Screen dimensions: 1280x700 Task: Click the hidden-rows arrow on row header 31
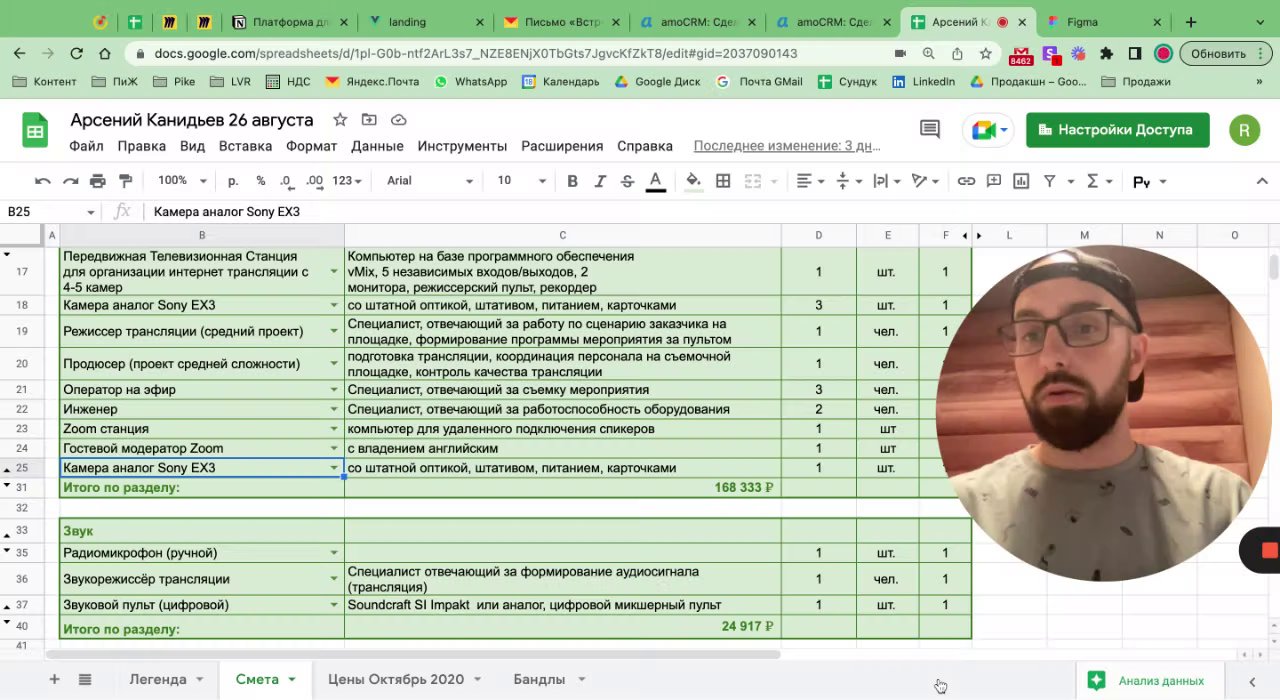click(x=7, y=485)
